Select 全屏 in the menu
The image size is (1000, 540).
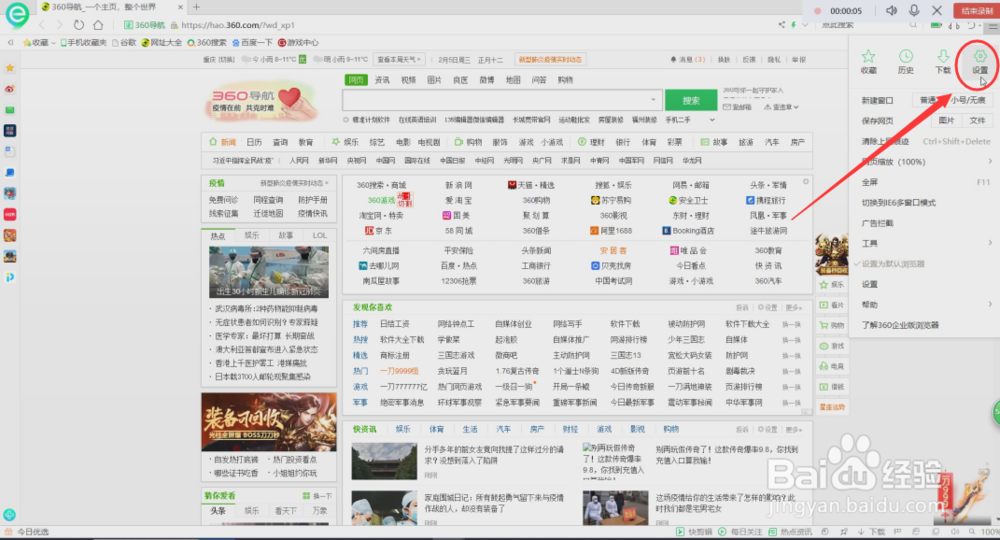(870, 182)
